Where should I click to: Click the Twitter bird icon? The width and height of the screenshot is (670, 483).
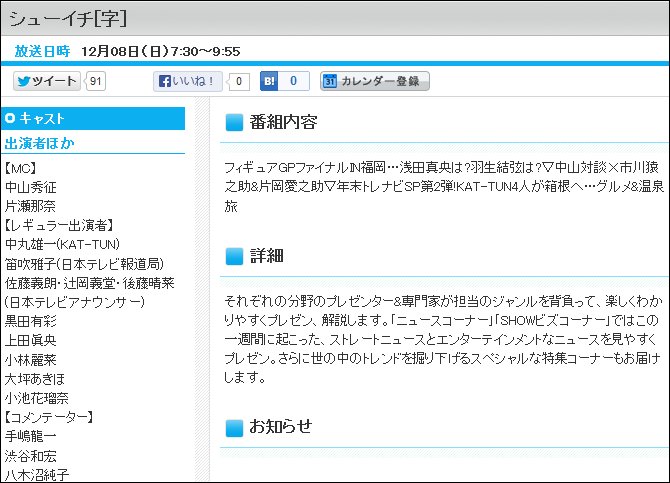[x=24, y=81]
